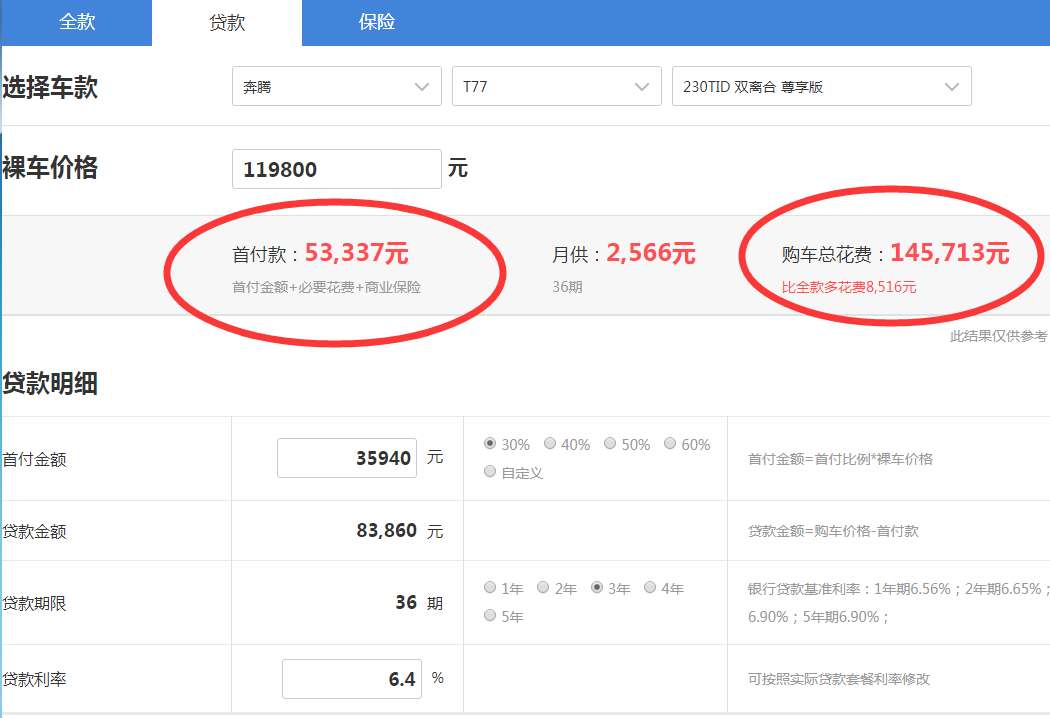Viewport: 1050px width, 718px height.
Task: Switch to the 全款 tab
Action: tap(77, 23)
